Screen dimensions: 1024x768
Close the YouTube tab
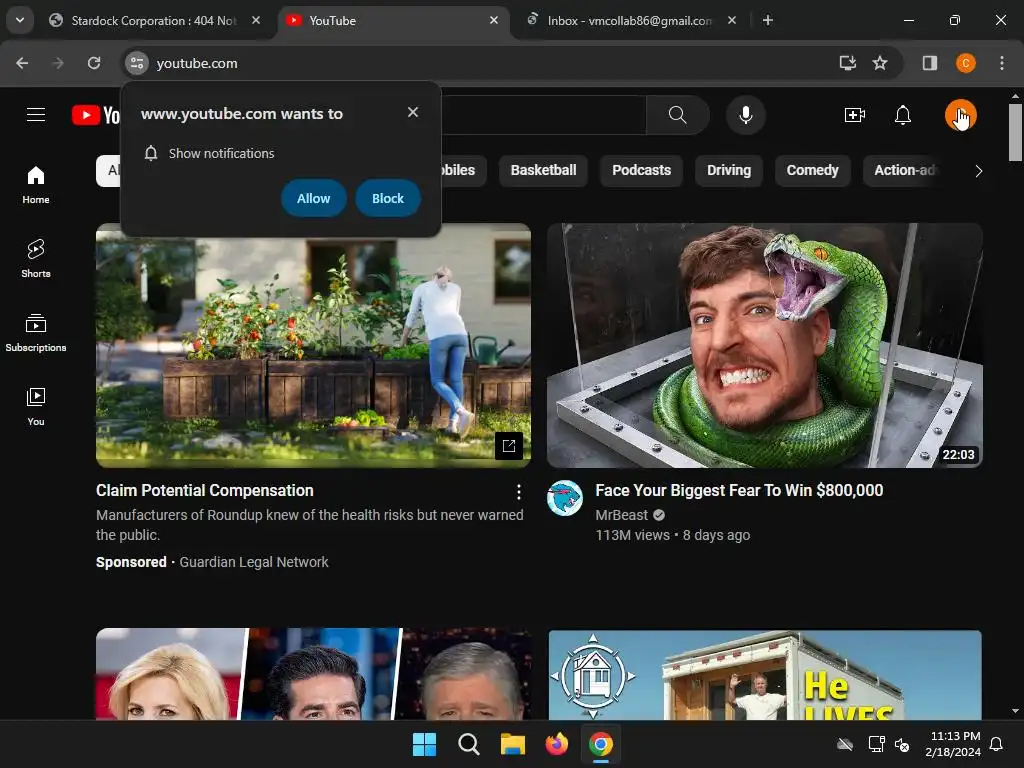tap(494, 20)
